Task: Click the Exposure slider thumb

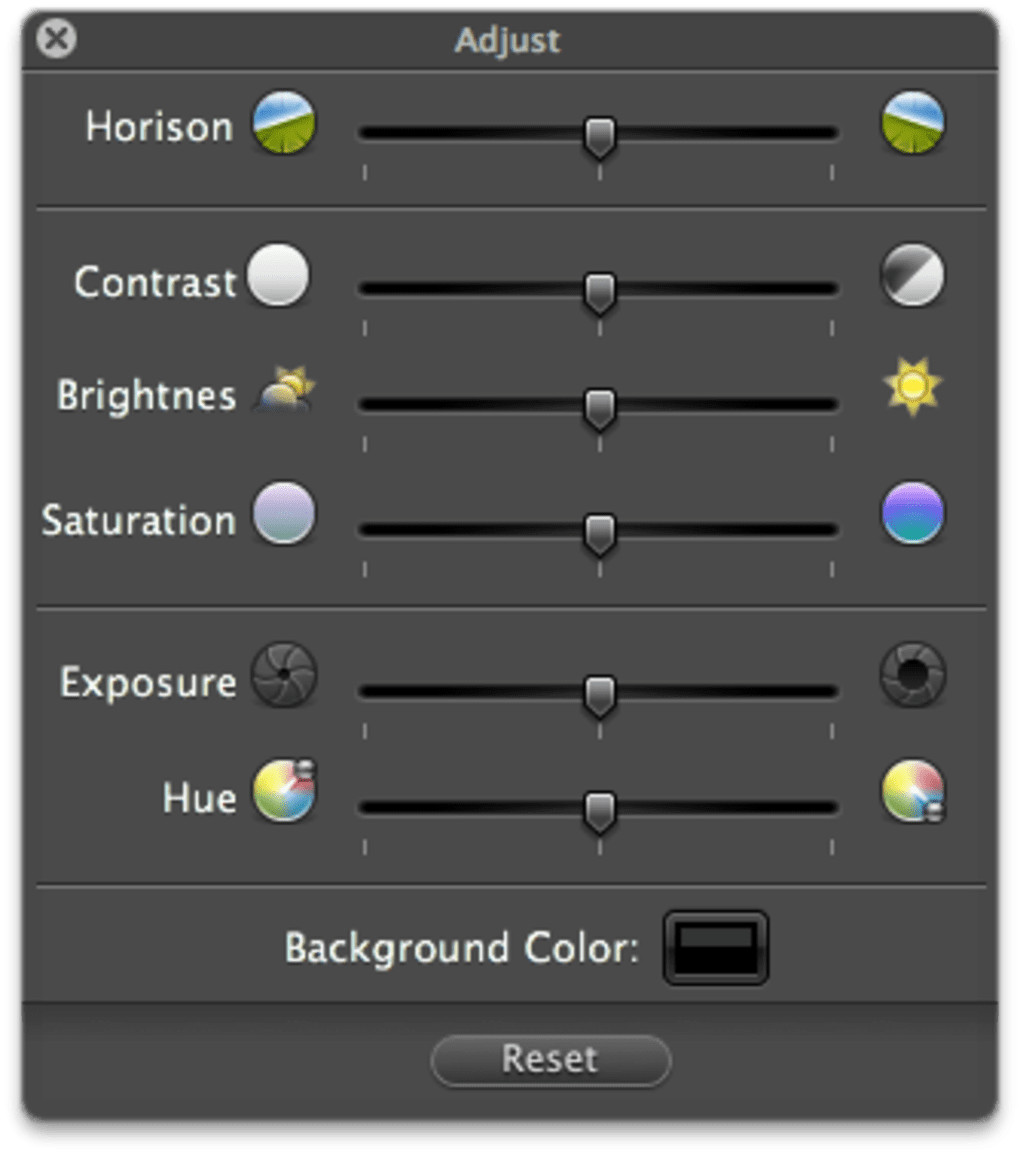Action: pyautogui.click(x=599, y=695)
